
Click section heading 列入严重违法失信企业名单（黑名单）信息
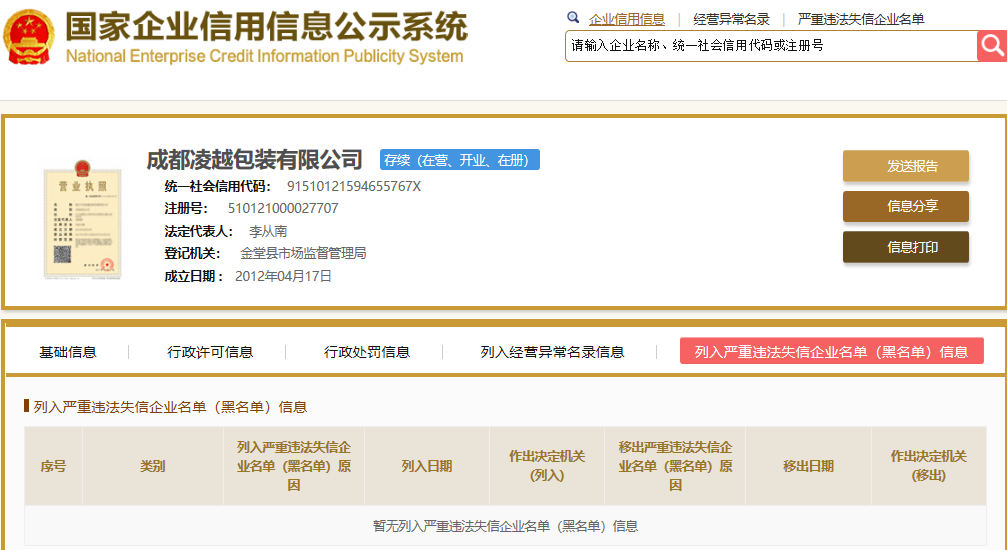tap(170, 407)
